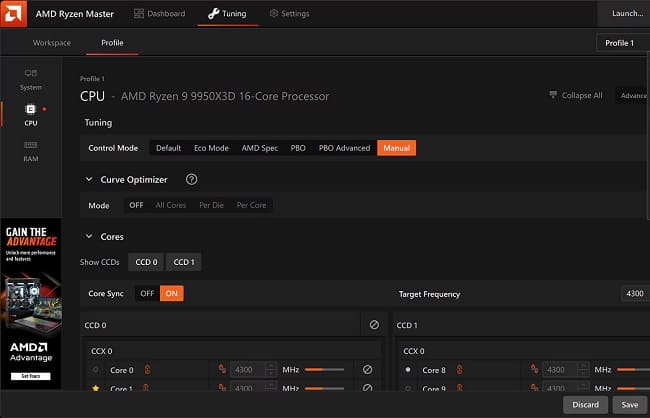The image size is (650, 418).
Task: Click the Core 8 link icon
Action: (459, 369)
